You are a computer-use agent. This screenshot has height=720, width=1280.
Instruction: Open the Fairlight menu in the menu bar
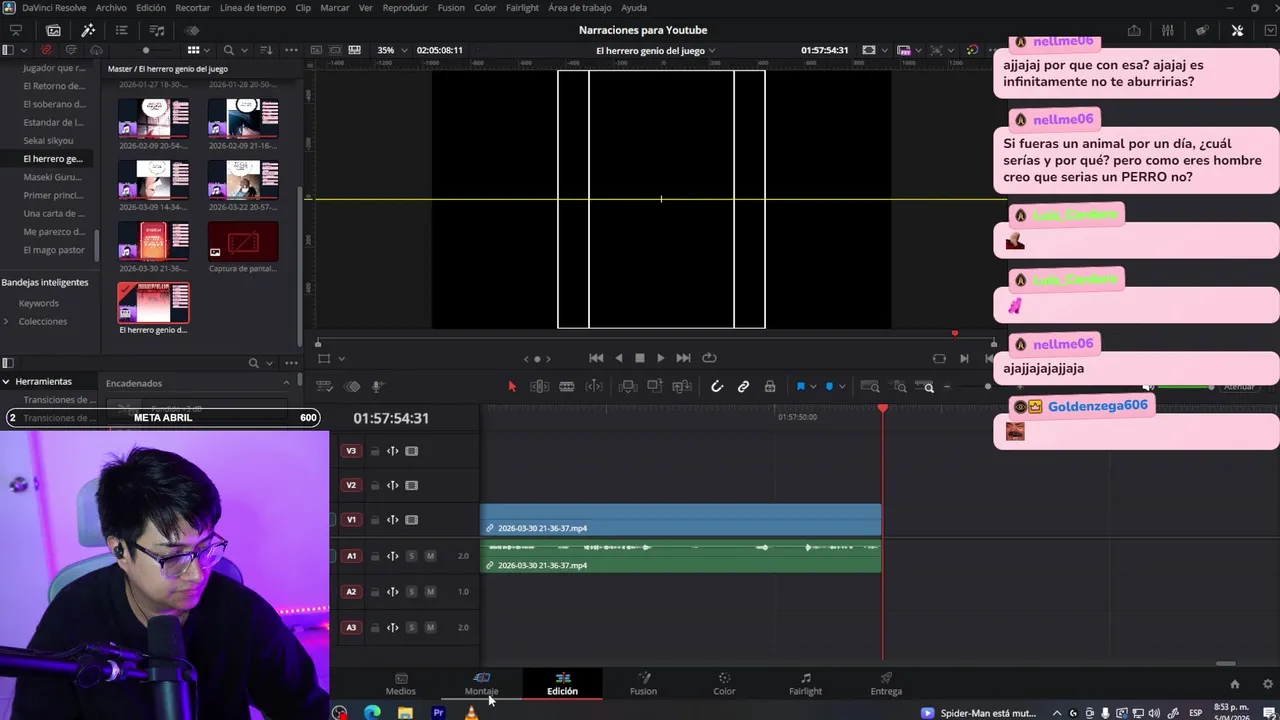[x=522, y=8]
